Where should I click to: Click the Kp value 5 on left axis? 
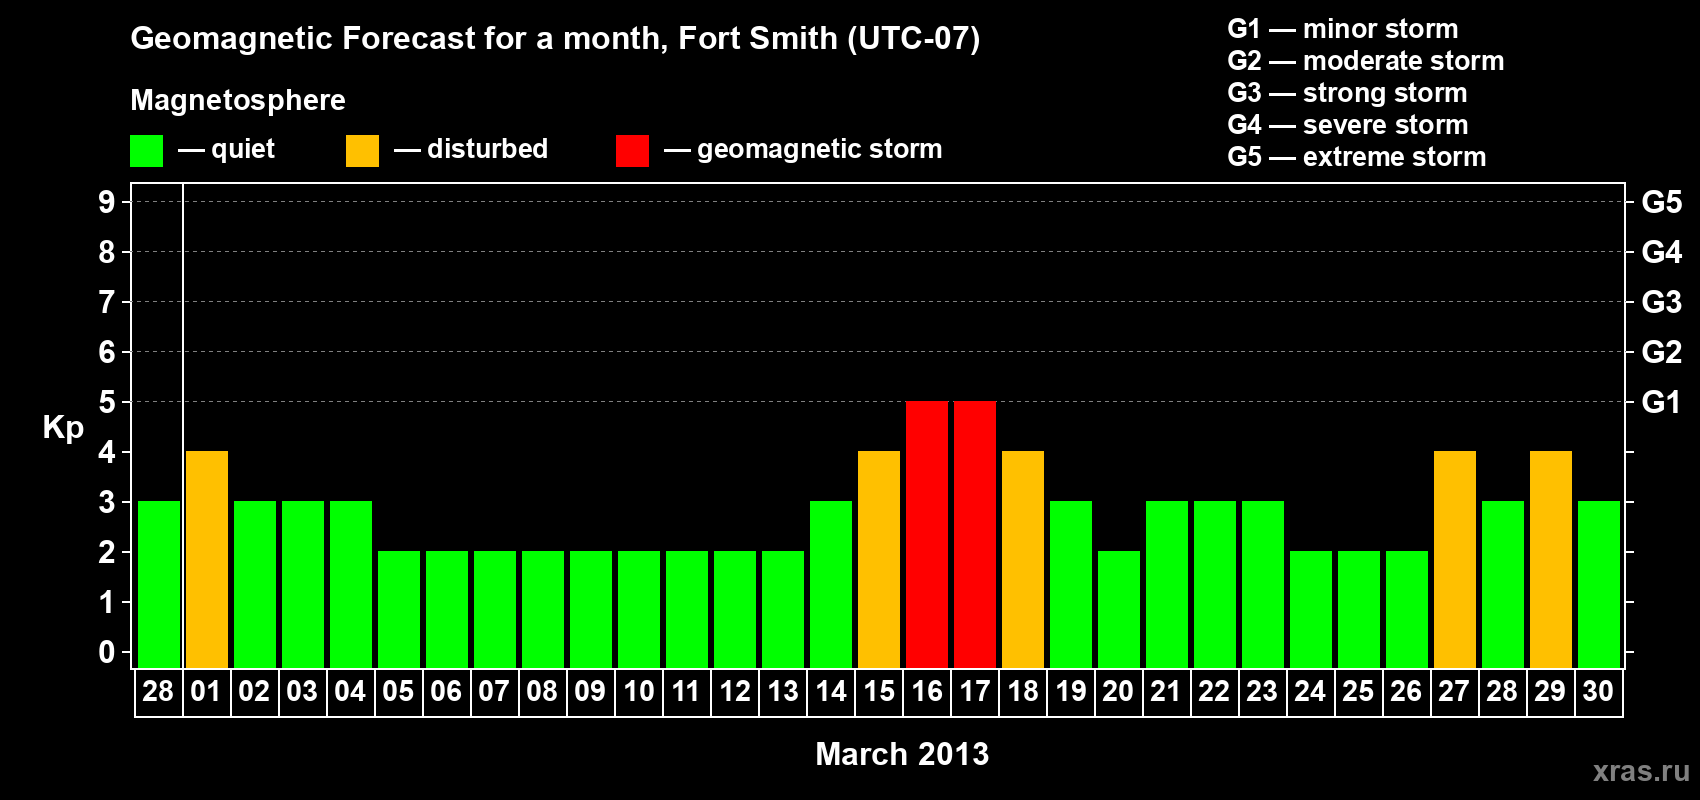[x=107, y=402]
